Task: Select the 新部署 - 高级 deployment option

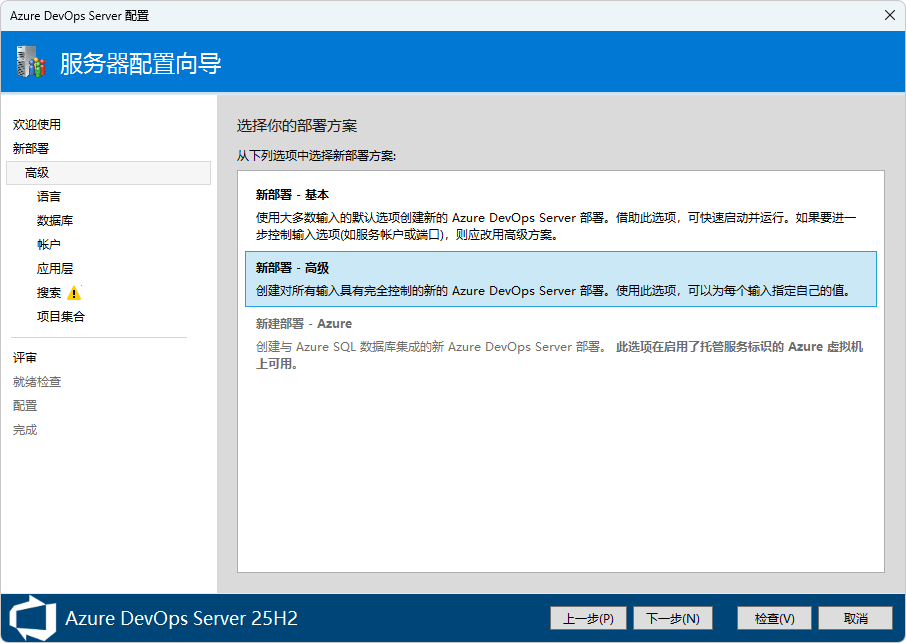Action: point(560,279)
